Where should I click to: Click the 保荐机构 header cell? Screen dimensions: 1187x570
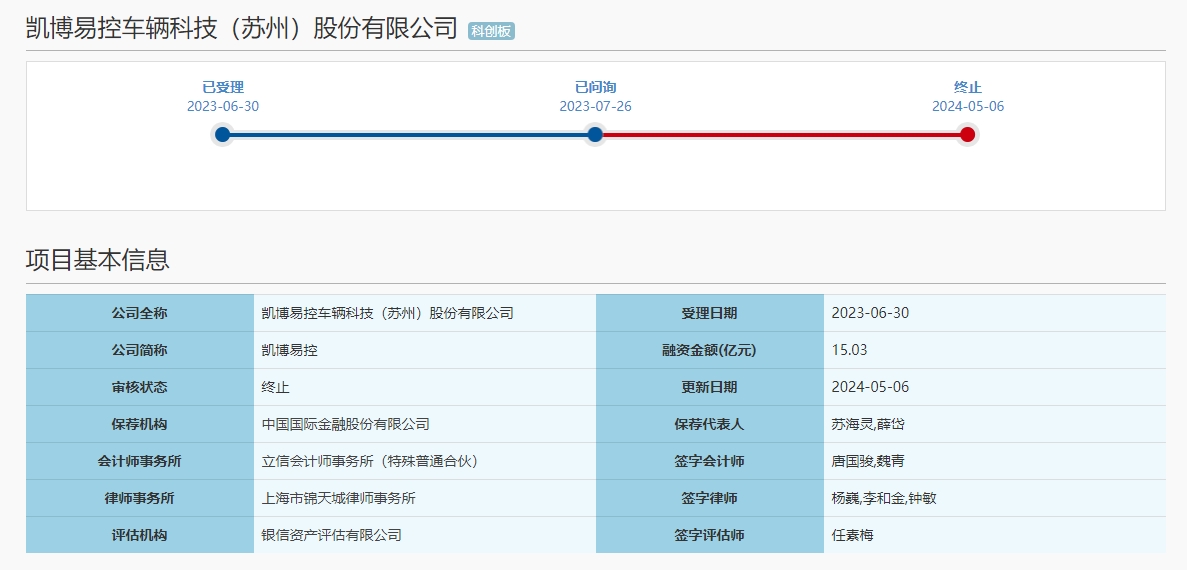[x=140, y=424]
